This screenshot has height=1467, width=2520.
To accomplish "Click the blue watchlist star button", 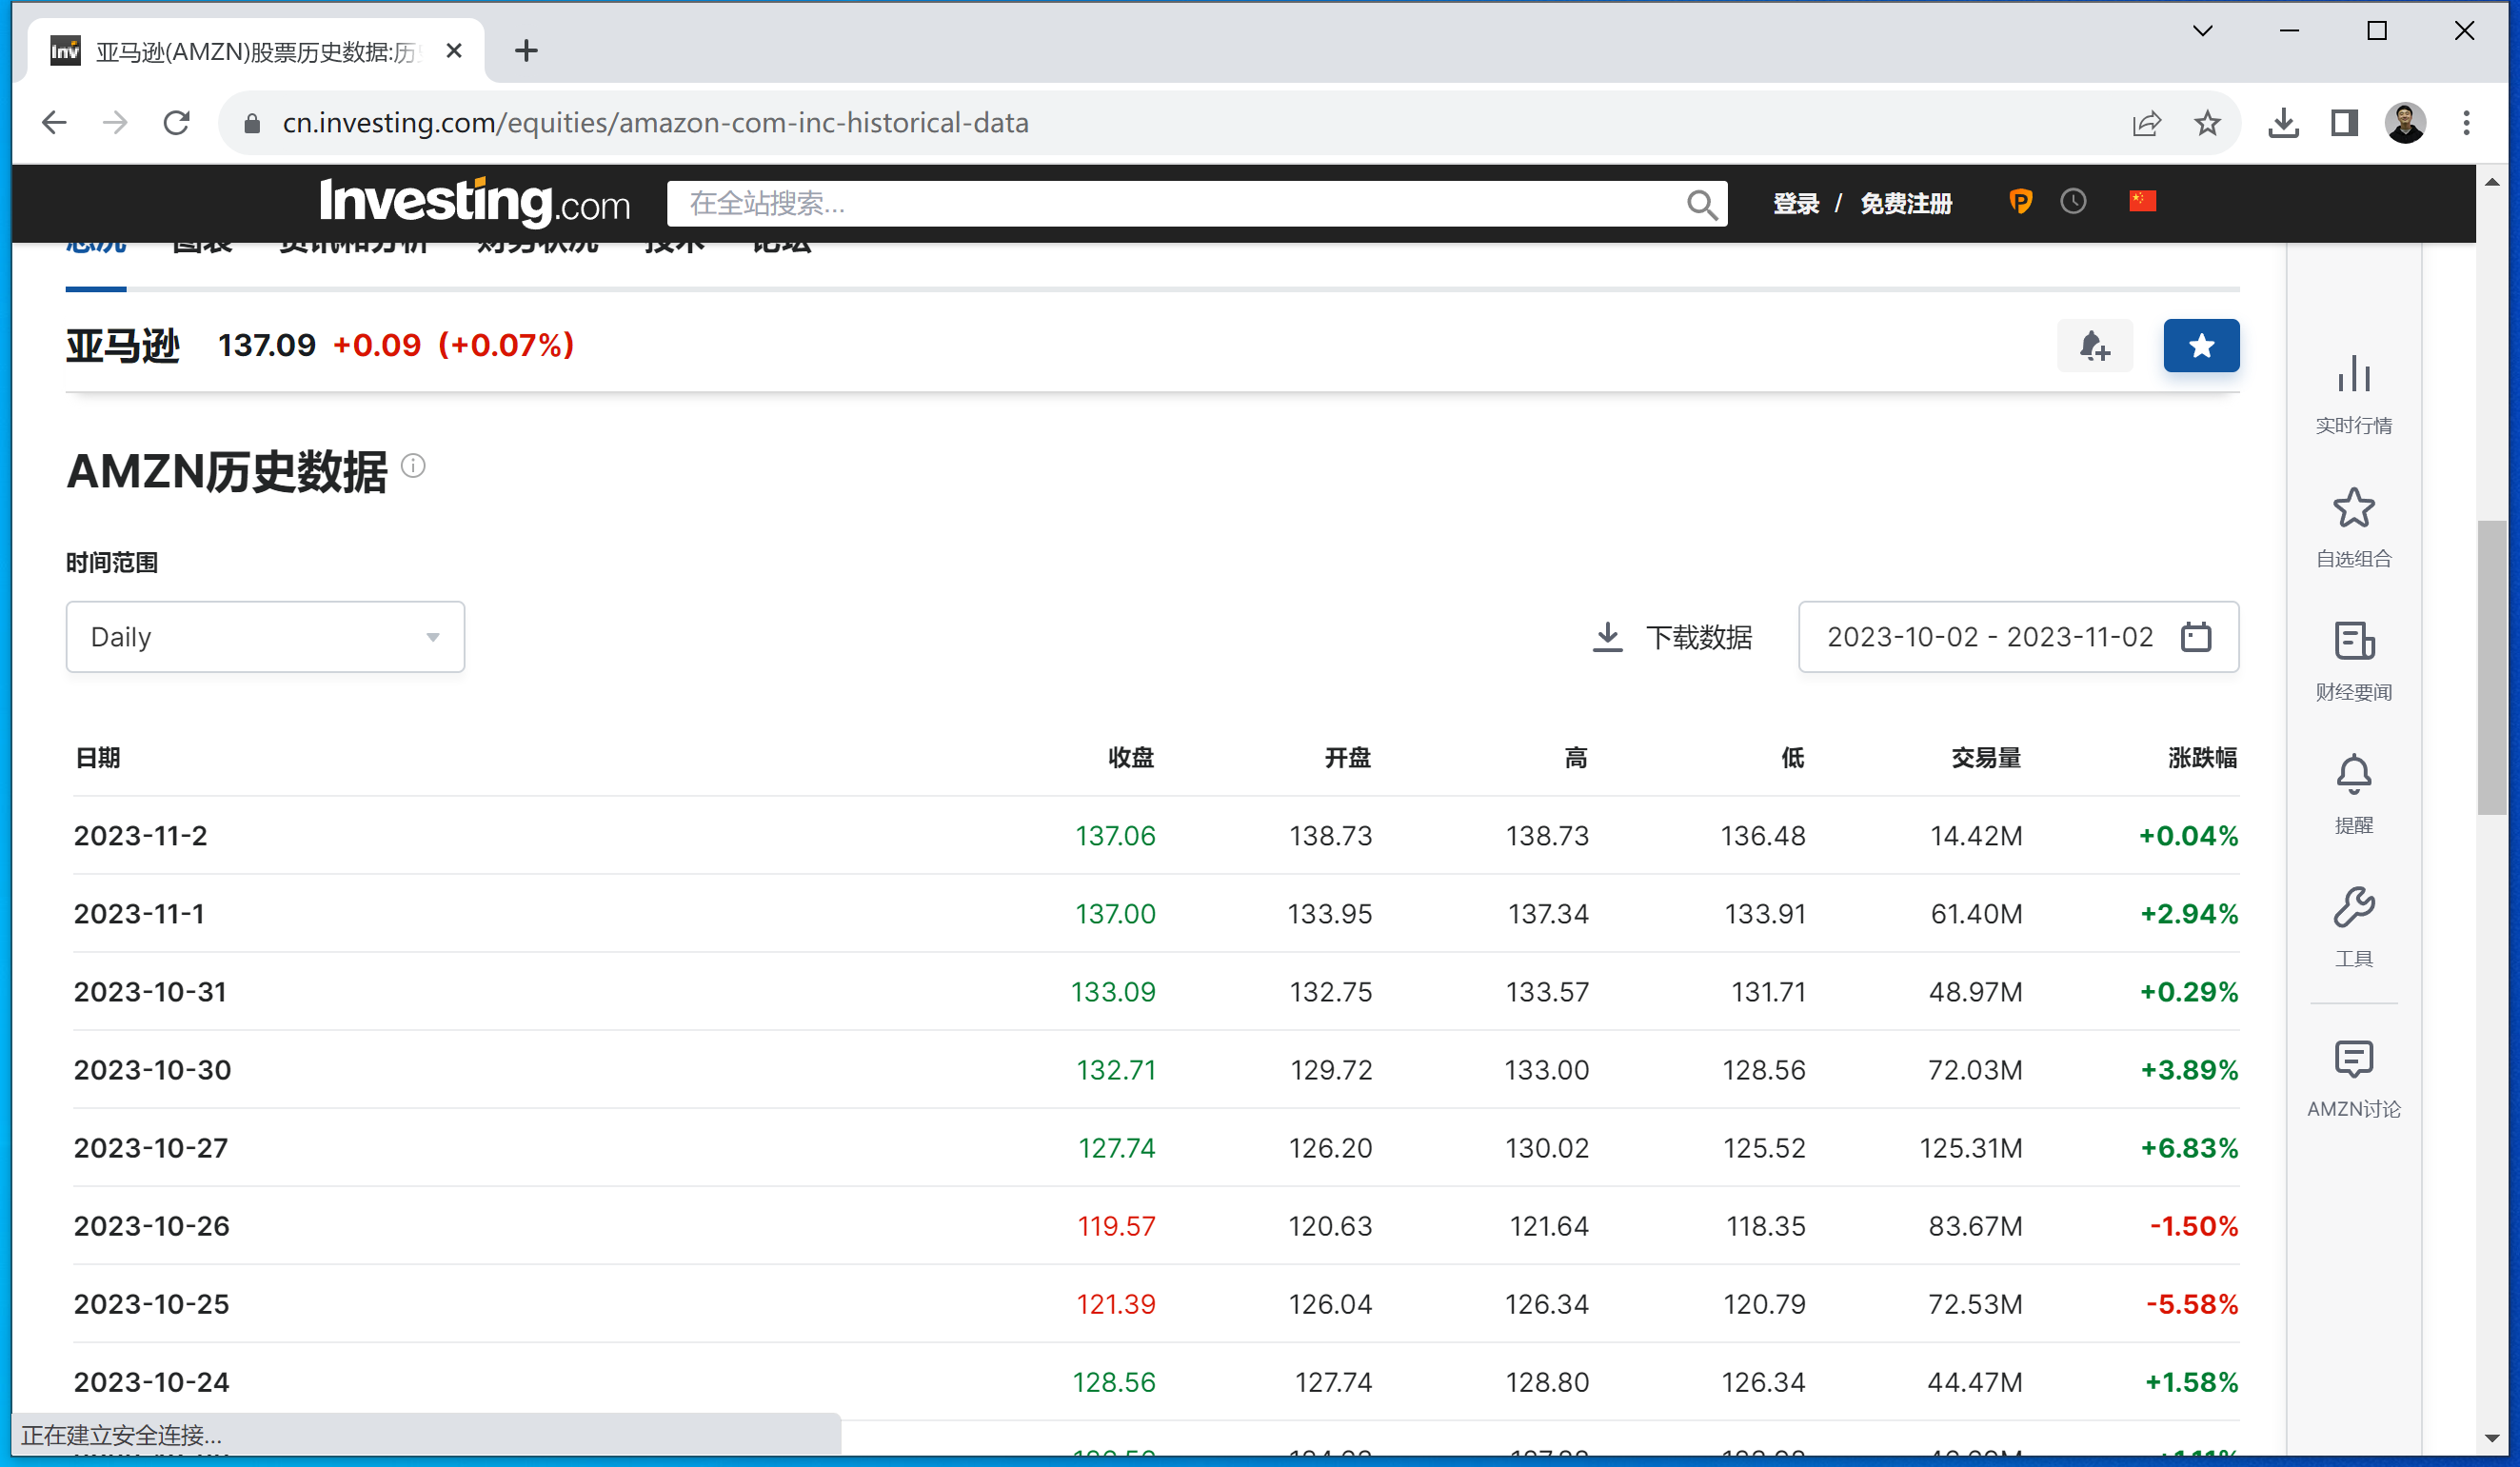I will tap(2201, 346).
